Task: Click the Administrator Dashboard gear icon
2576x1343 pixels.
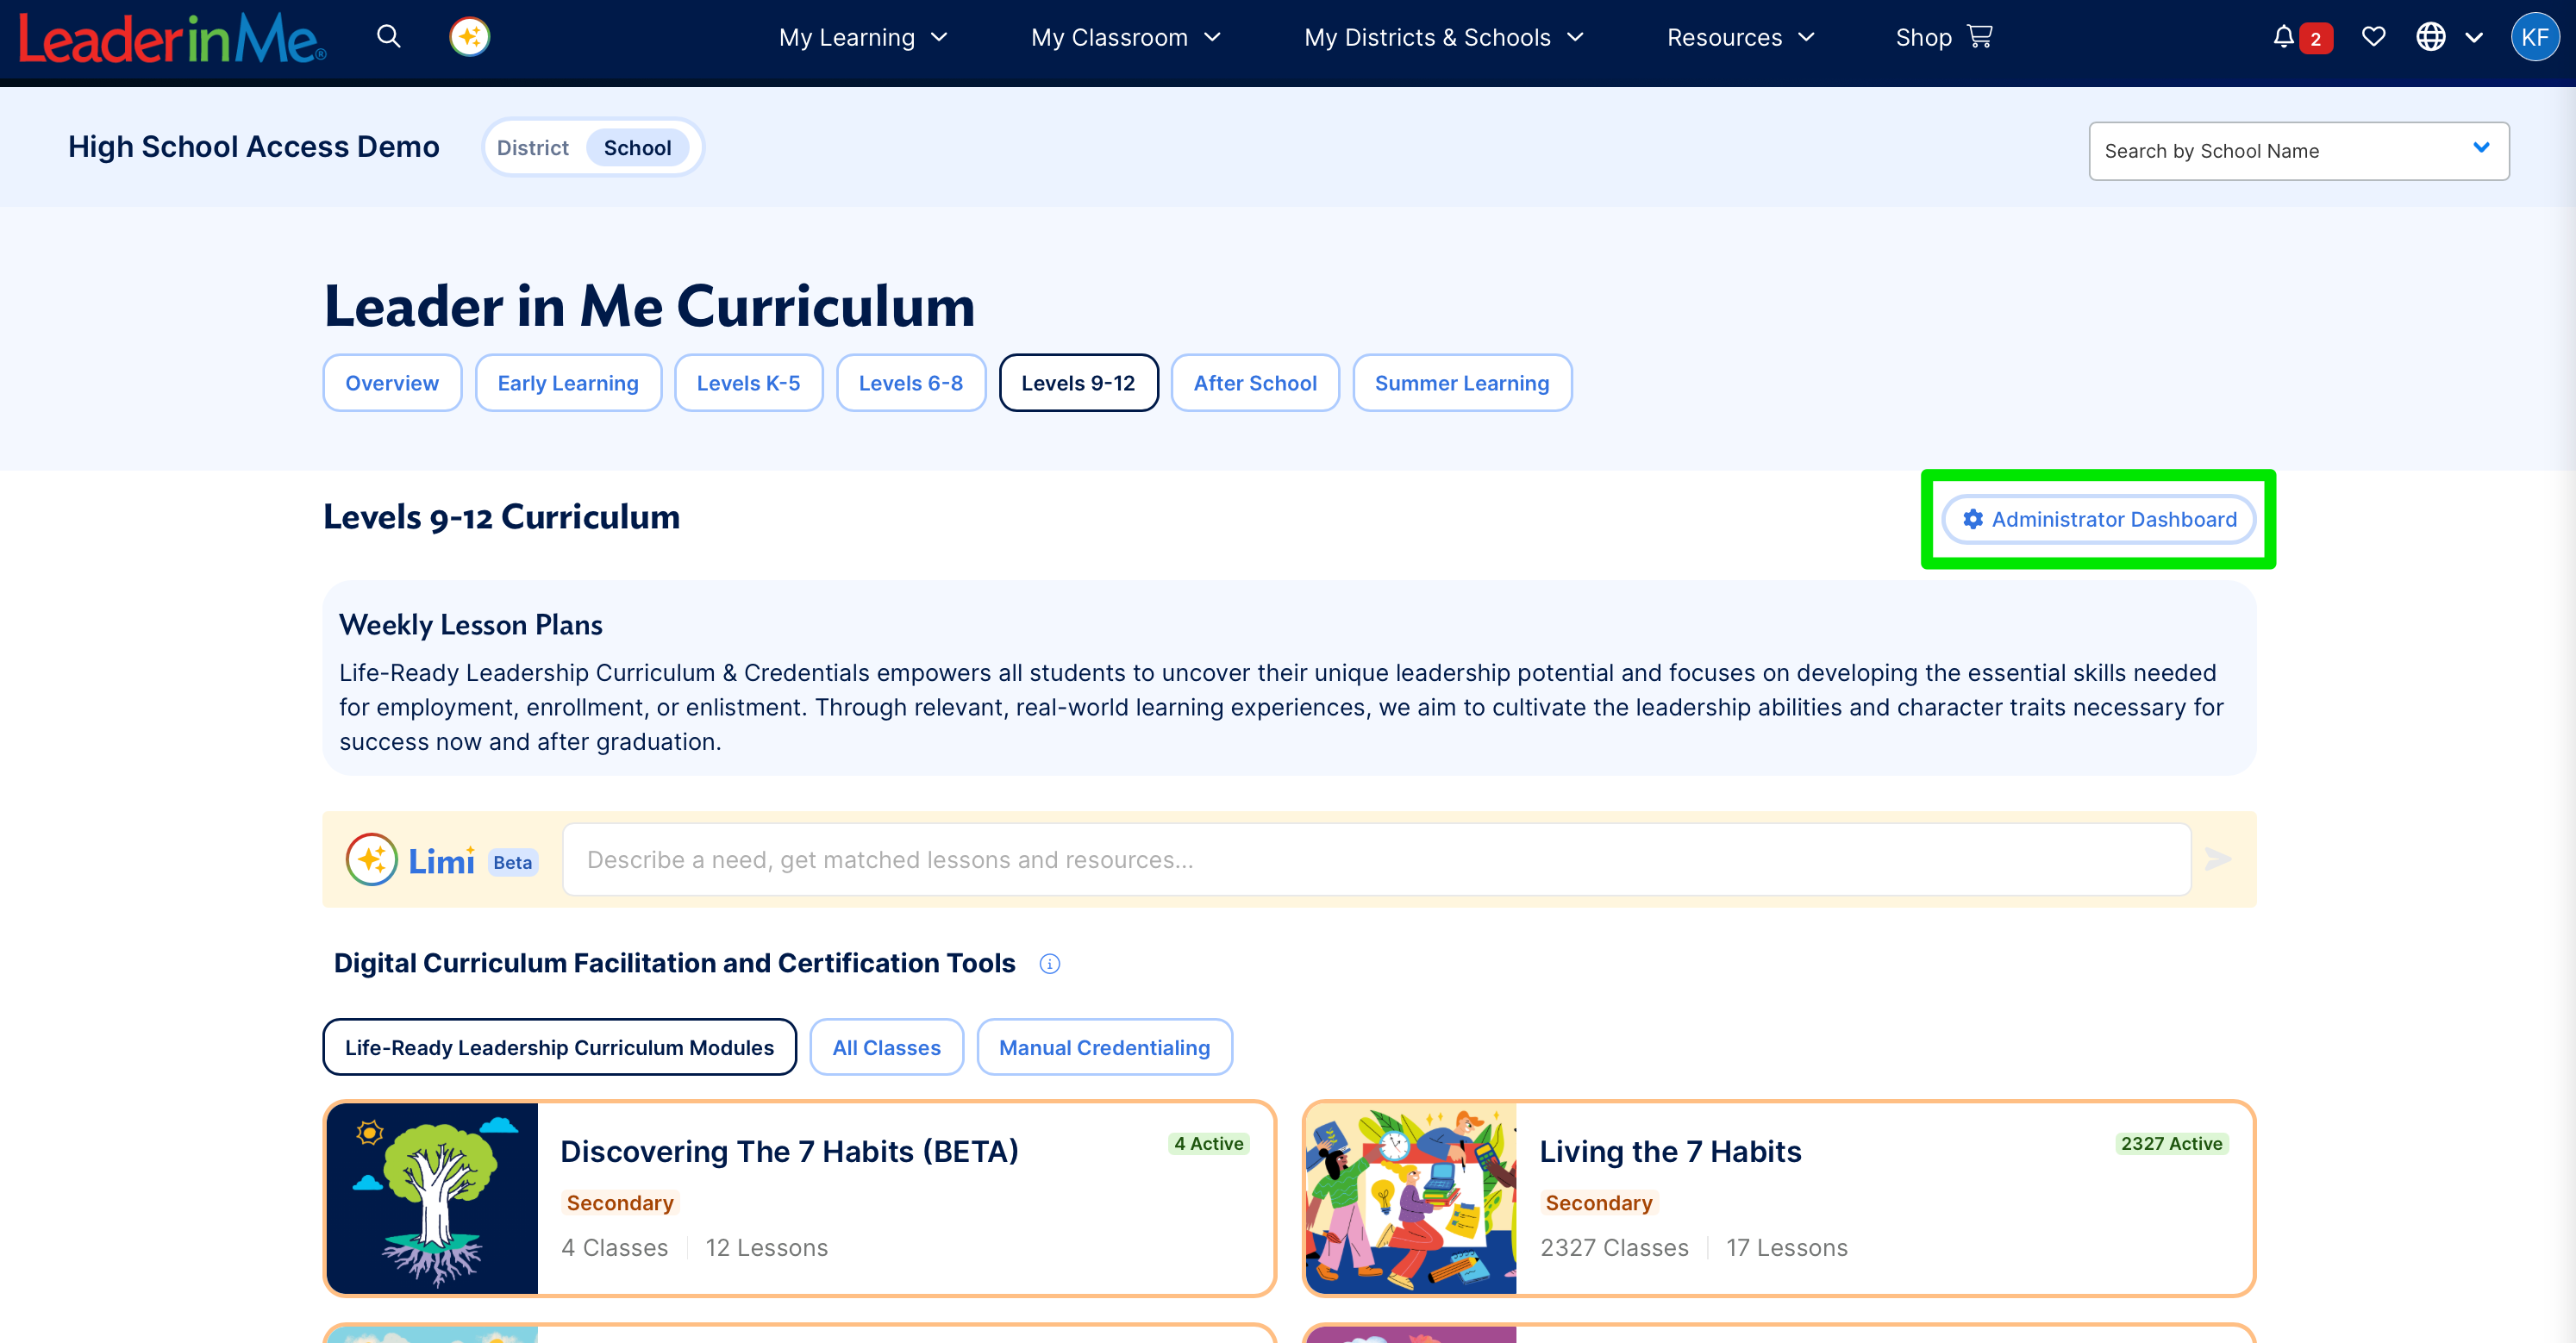Action: (1972, 519)
